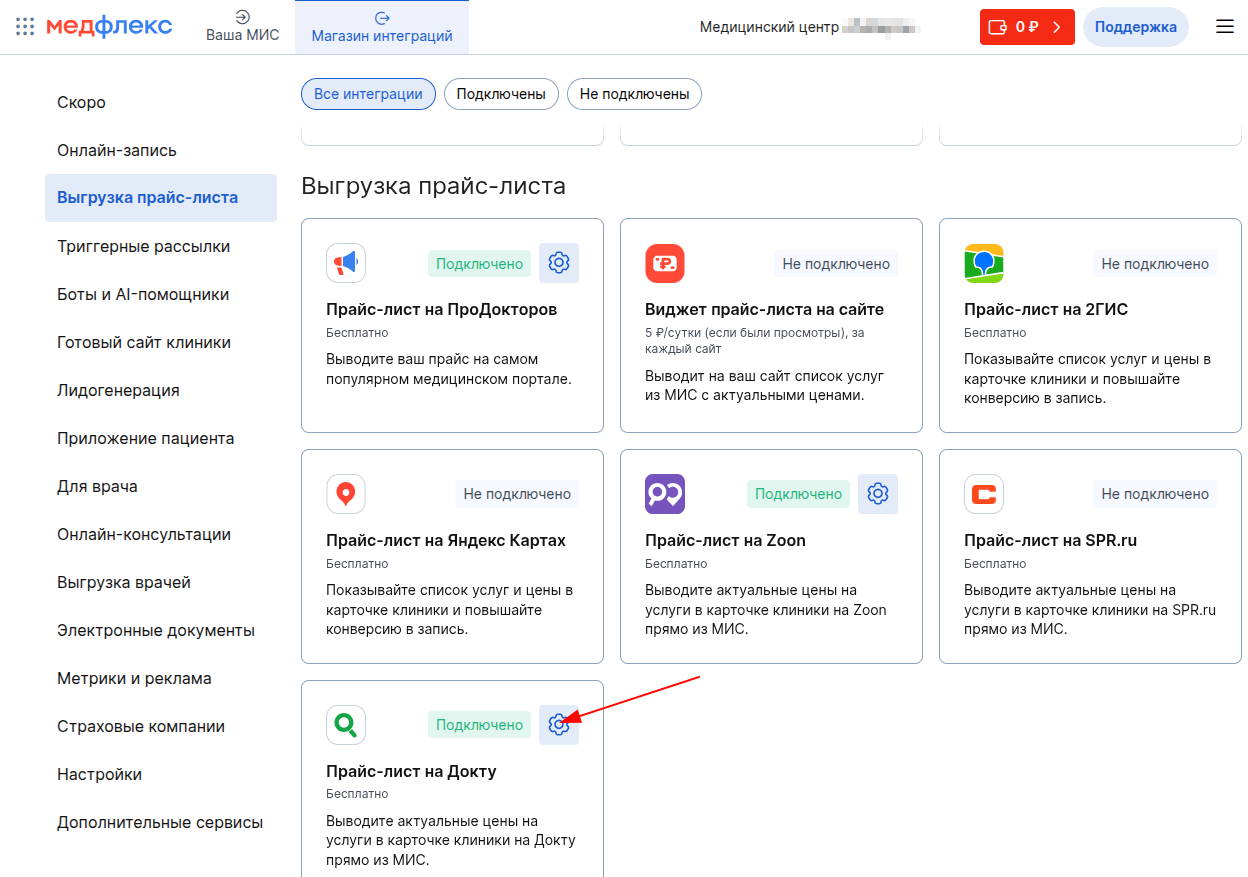Open settings gear for Прайс-лист на Zoon
1248x877 pixels.
[878, 493]
